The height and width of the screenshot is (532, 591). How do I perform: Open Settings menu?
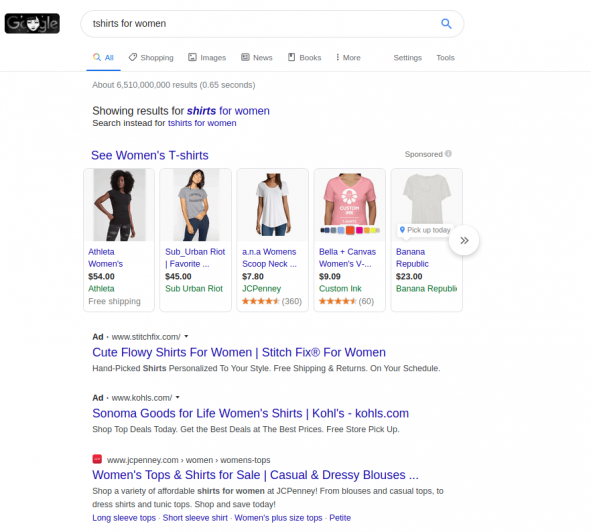point(407,58)
